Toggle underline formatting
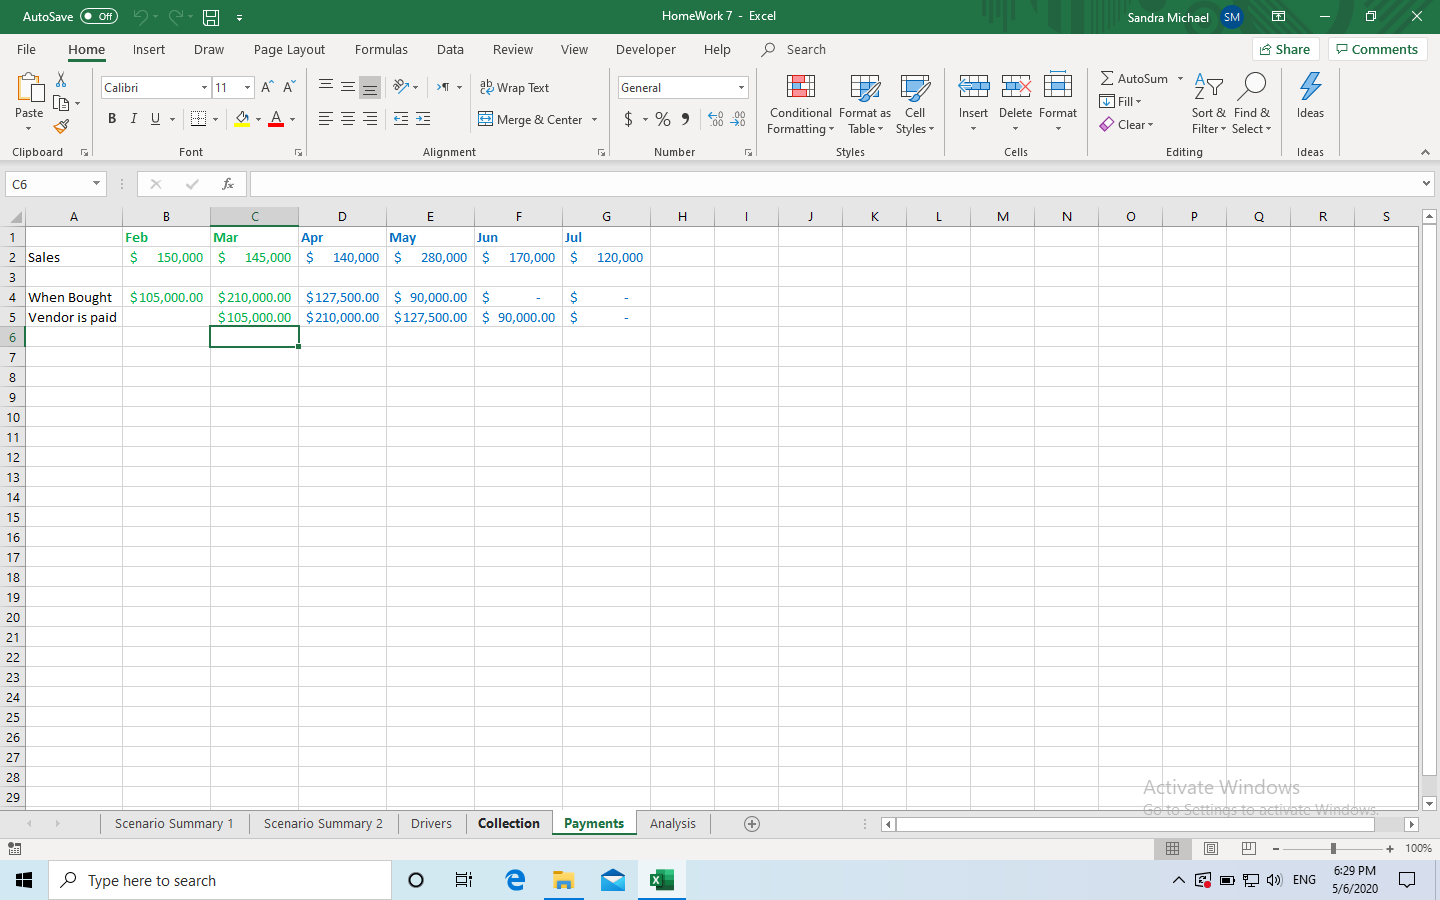Viewport: 1440px width, 900px height. (x=155, y=119)
